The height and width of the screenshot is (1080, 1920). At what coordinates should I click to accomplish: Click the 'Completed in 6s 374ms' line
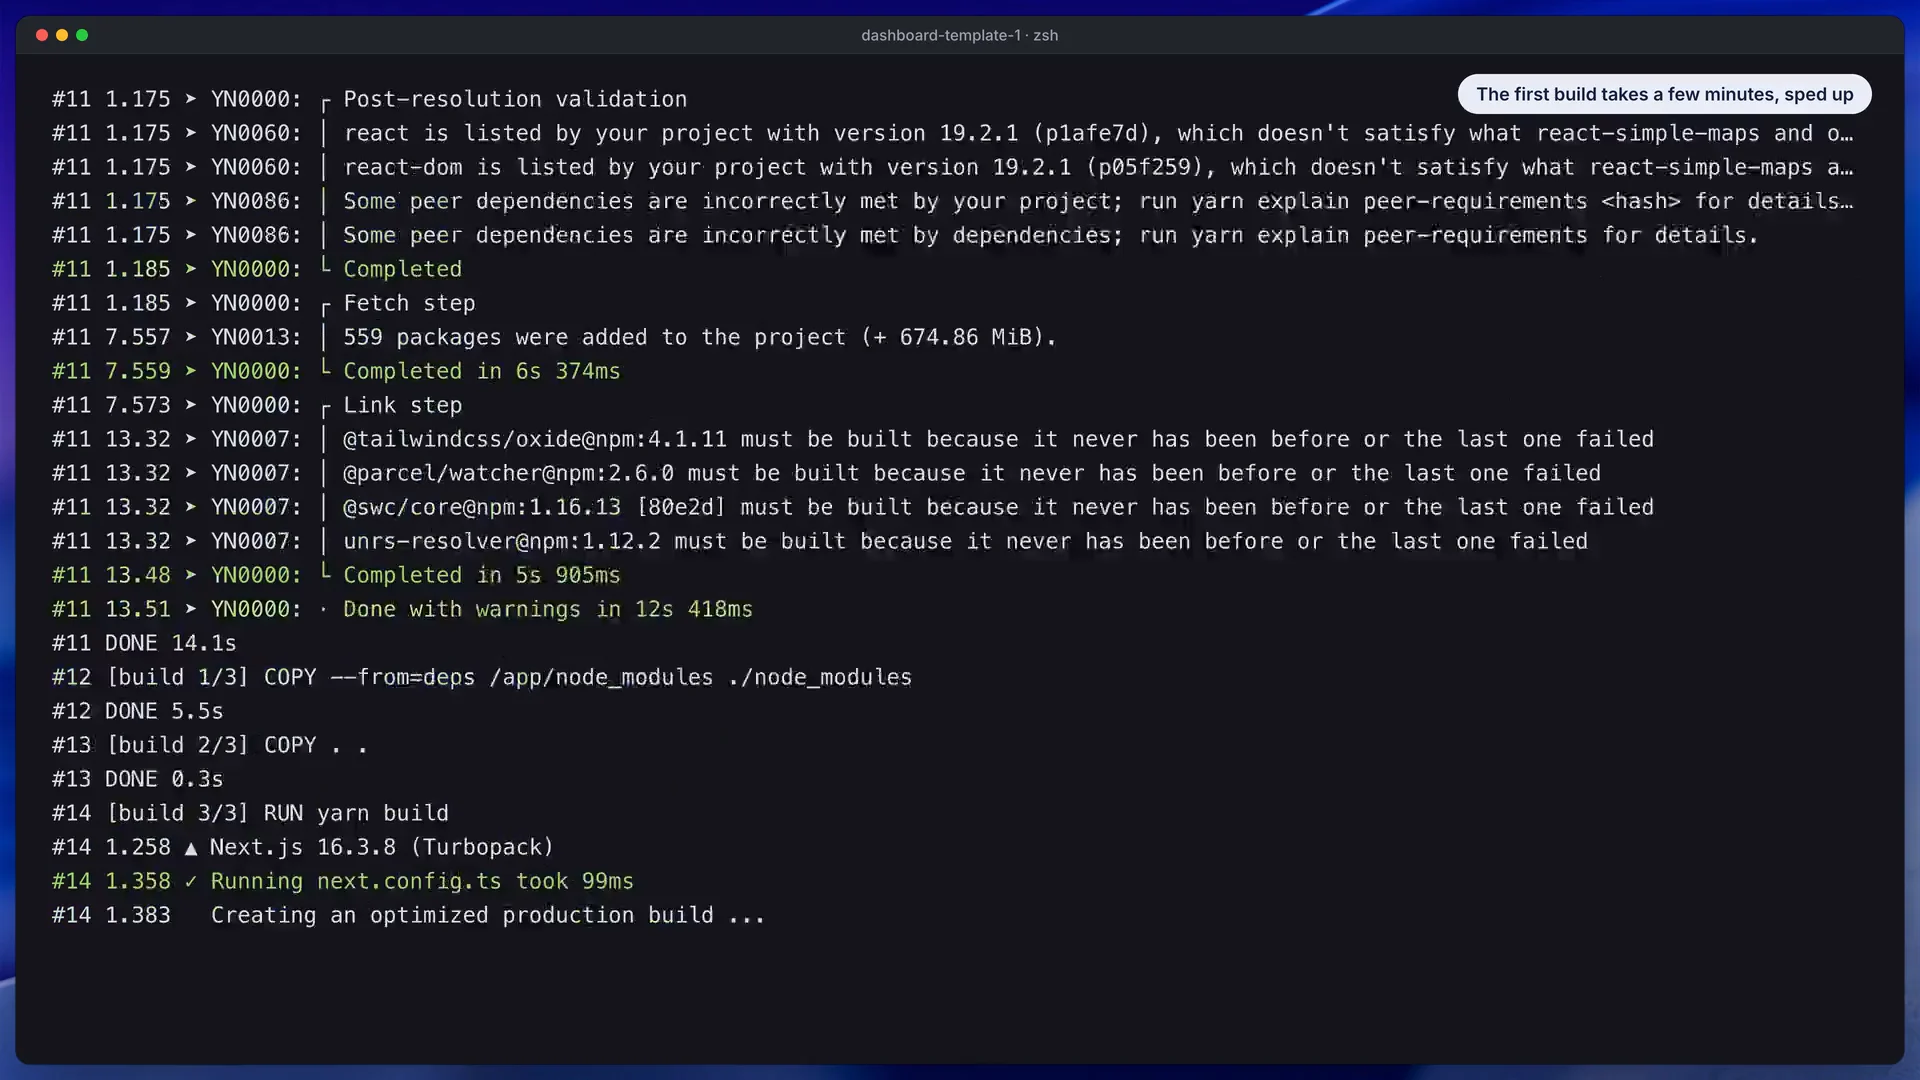point(336,371)
